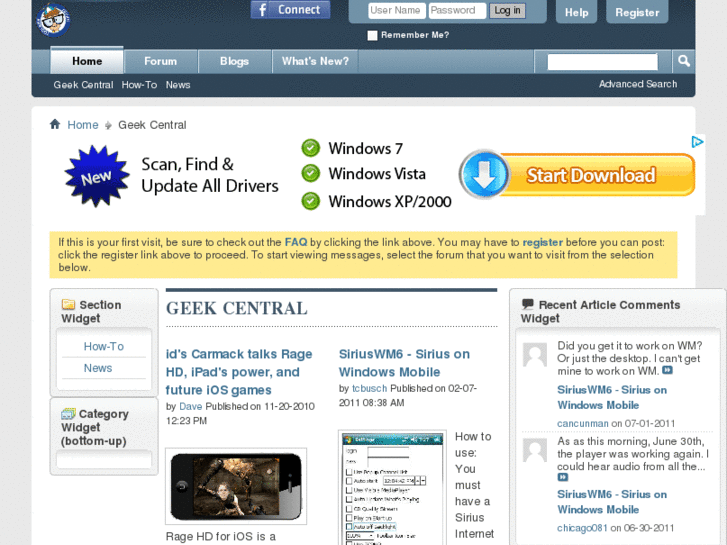Viewport: 727px width, 545px height.
Task: Switch to the Blogs tab
Action: click(234, 61)
